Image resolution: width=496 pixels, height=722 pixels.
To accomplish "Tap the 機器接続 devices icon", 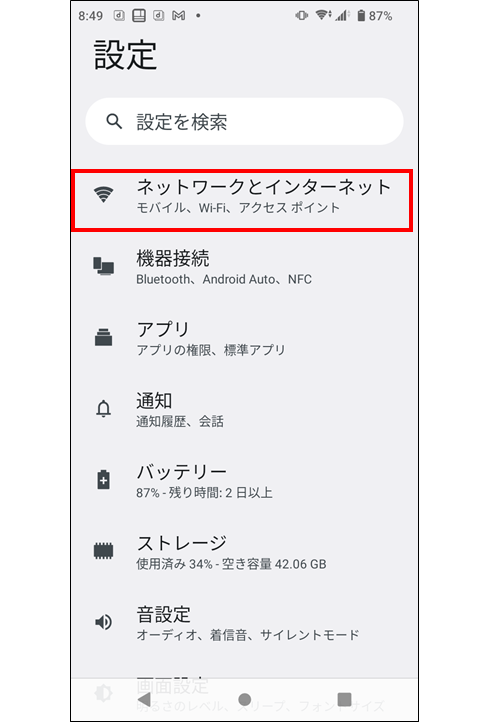I will tap(104, 266).
